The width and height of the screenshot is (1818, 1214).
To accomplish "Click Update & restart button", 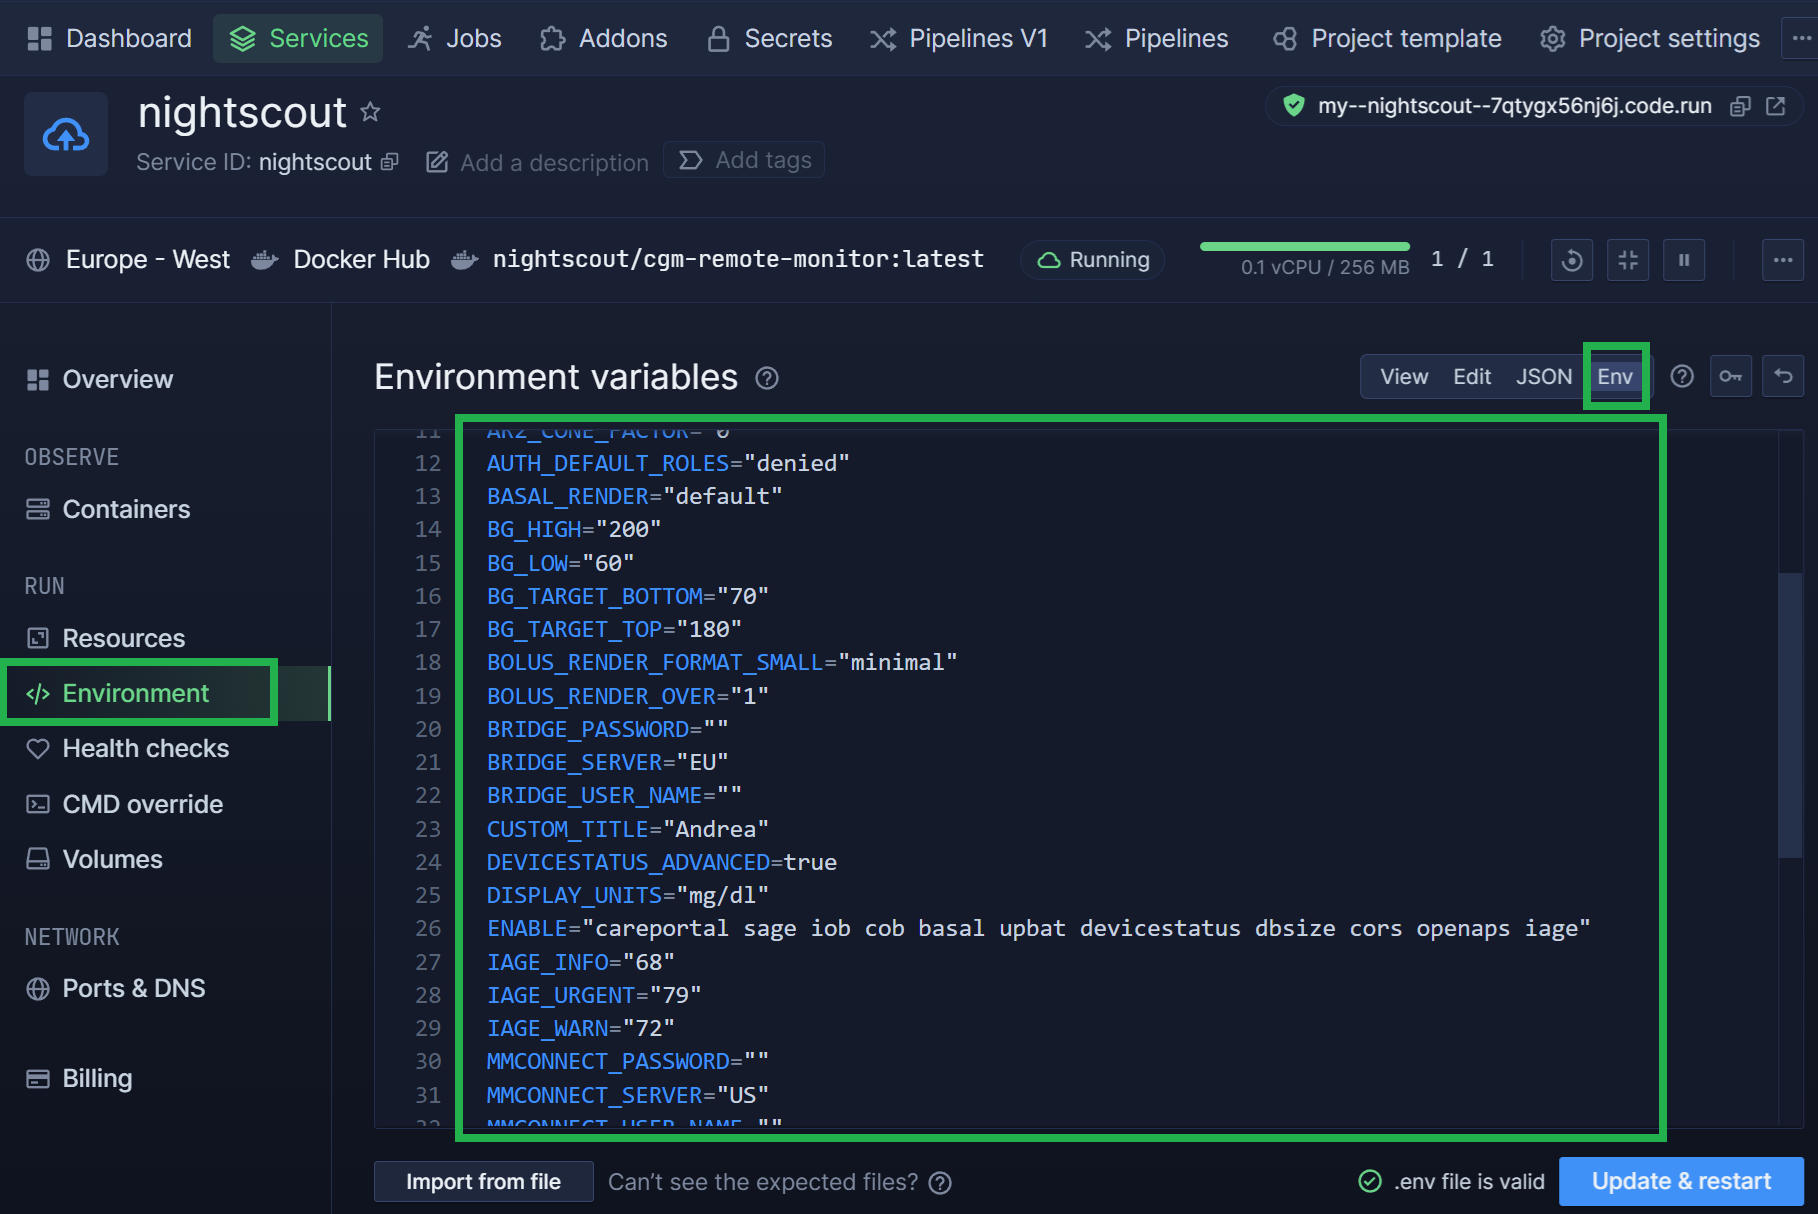I will [1681, 1182].
